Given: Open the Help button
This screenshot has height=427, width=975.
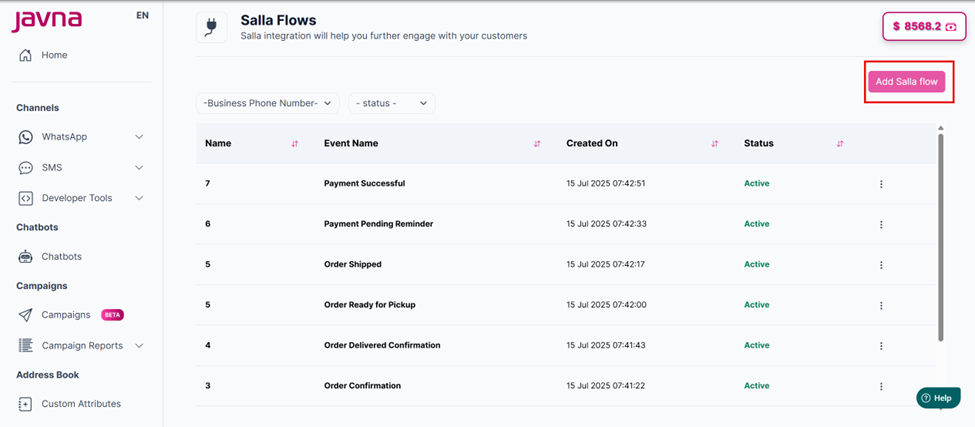Looking at the screenshot, I should pyautogui.click(x=938, y=398).
